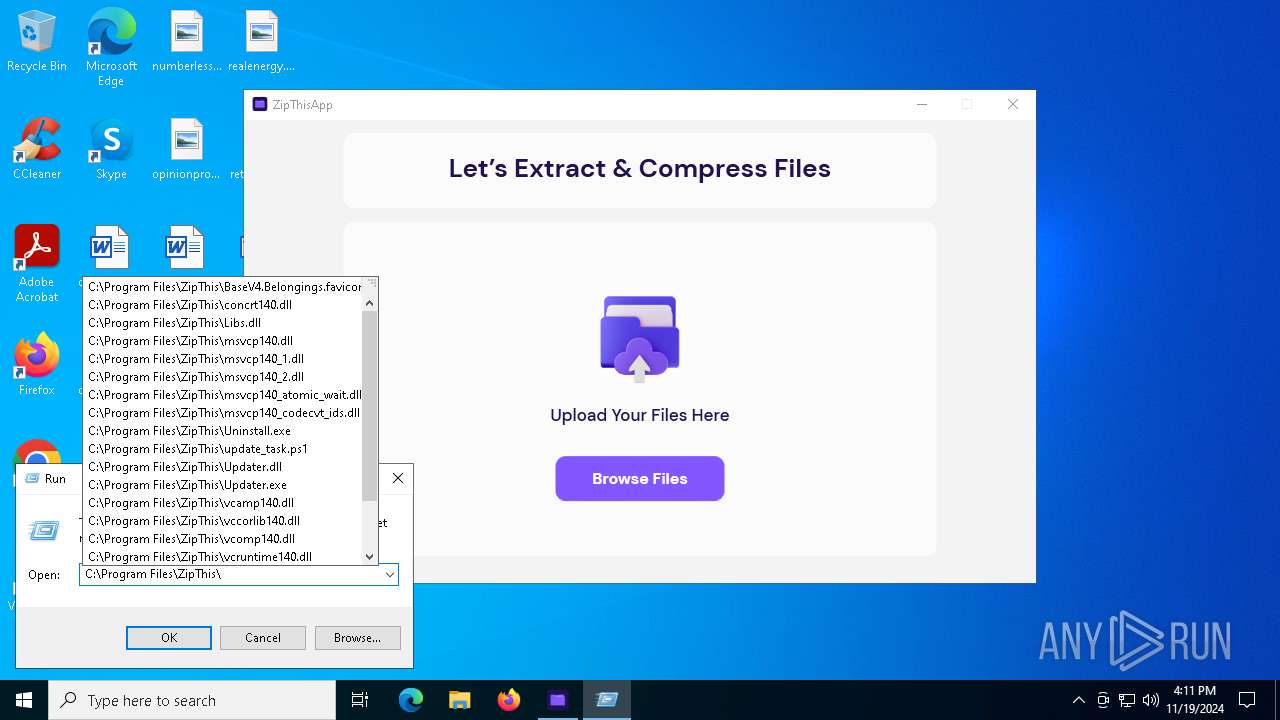Viewport: 1280px width, 720px height.
Task: Open the Recycle Bin desktop icon
Action: [37, 42]
